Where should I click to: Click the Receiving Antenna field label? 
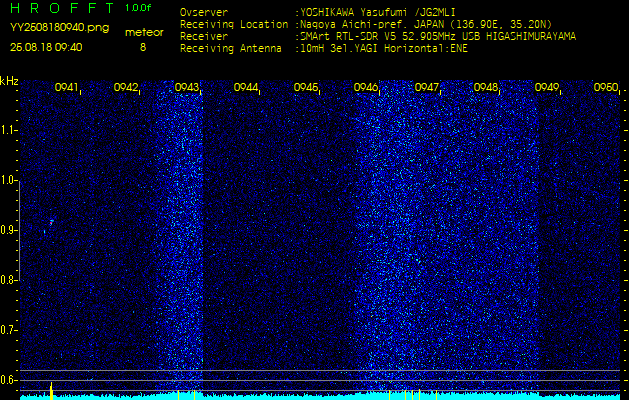[x=231, y=49]
